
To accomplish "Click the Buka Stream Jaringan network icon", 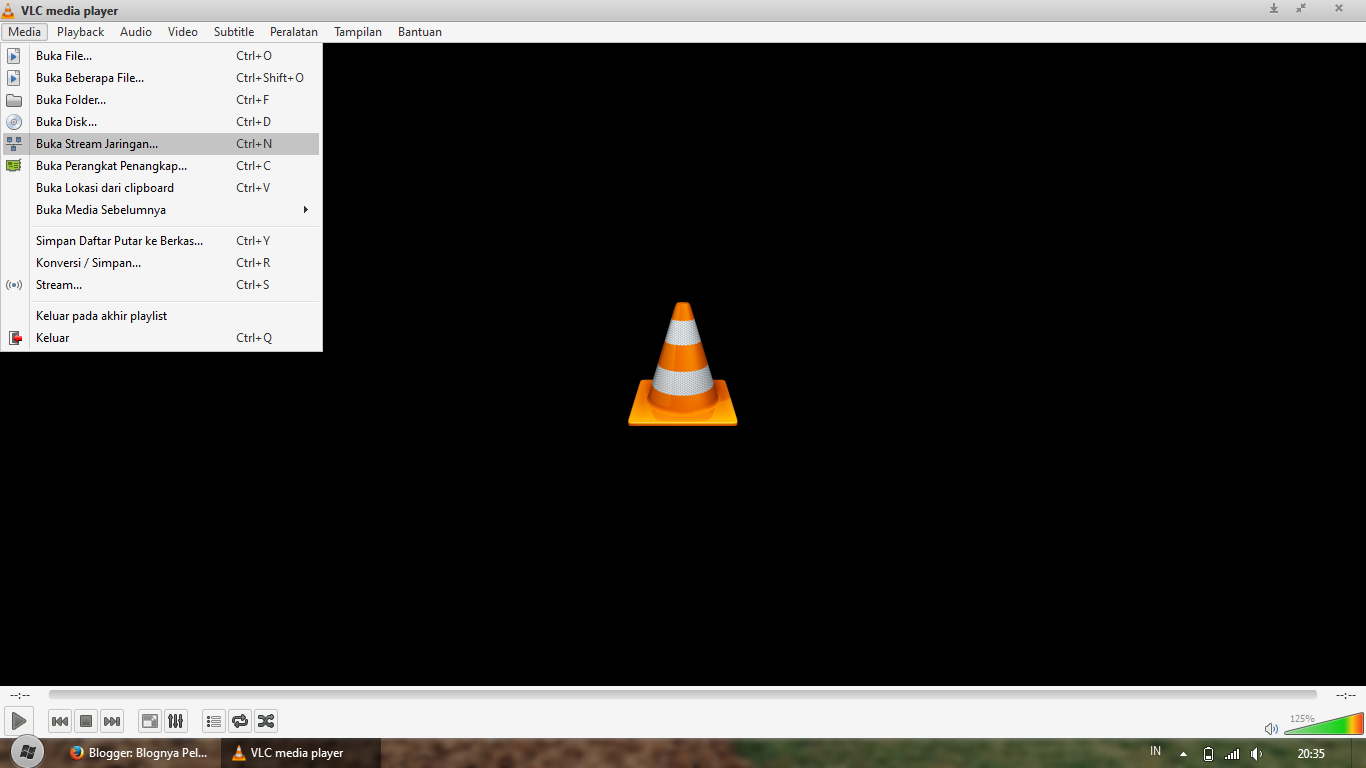I will click(14, 143).
